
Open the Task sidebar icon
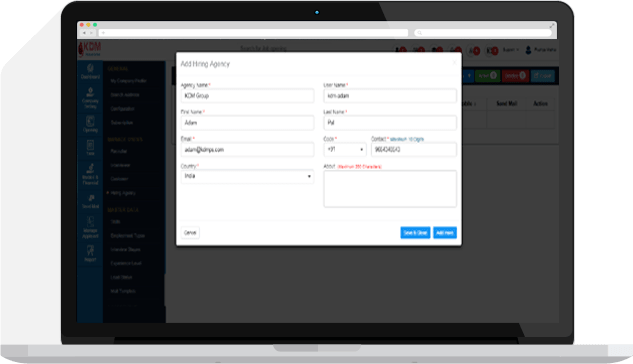point(90,147)
